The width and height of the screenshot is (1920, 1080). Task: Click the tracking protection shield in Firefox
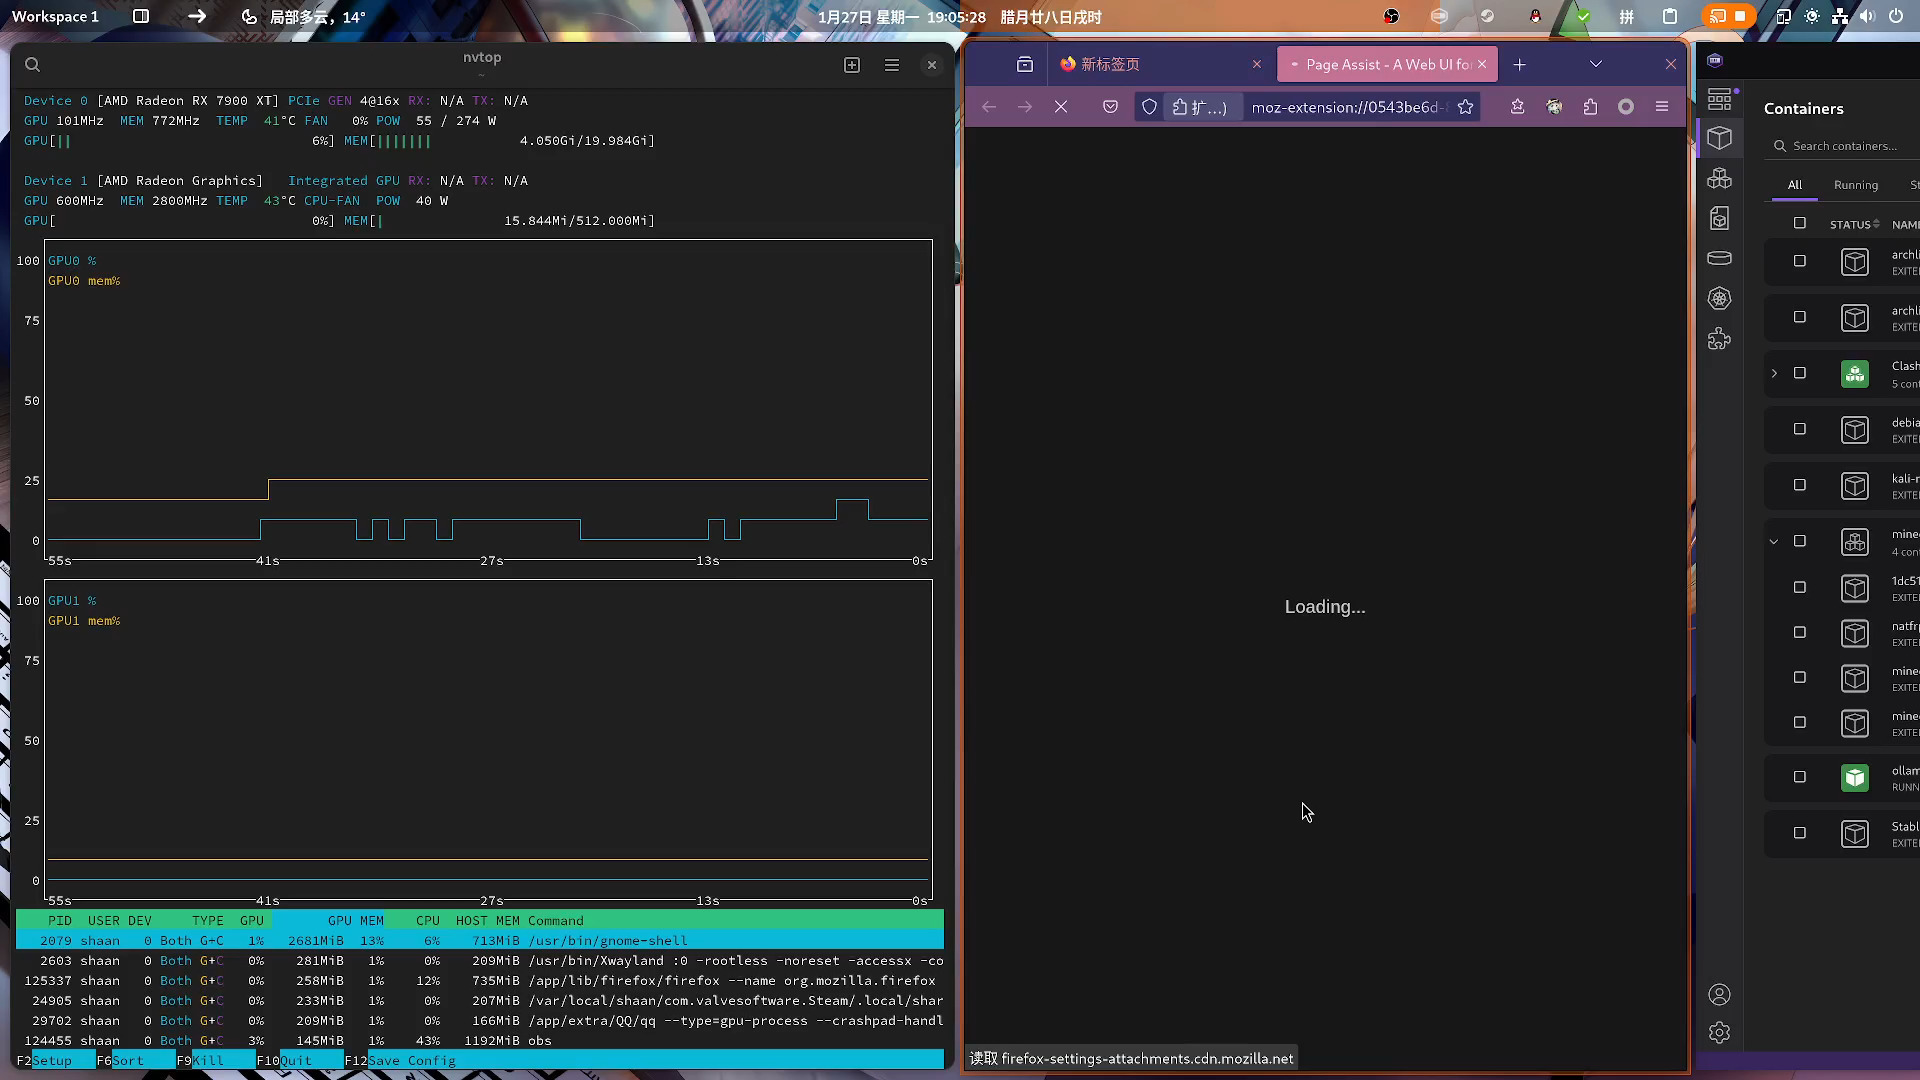tap(1148, 107)
